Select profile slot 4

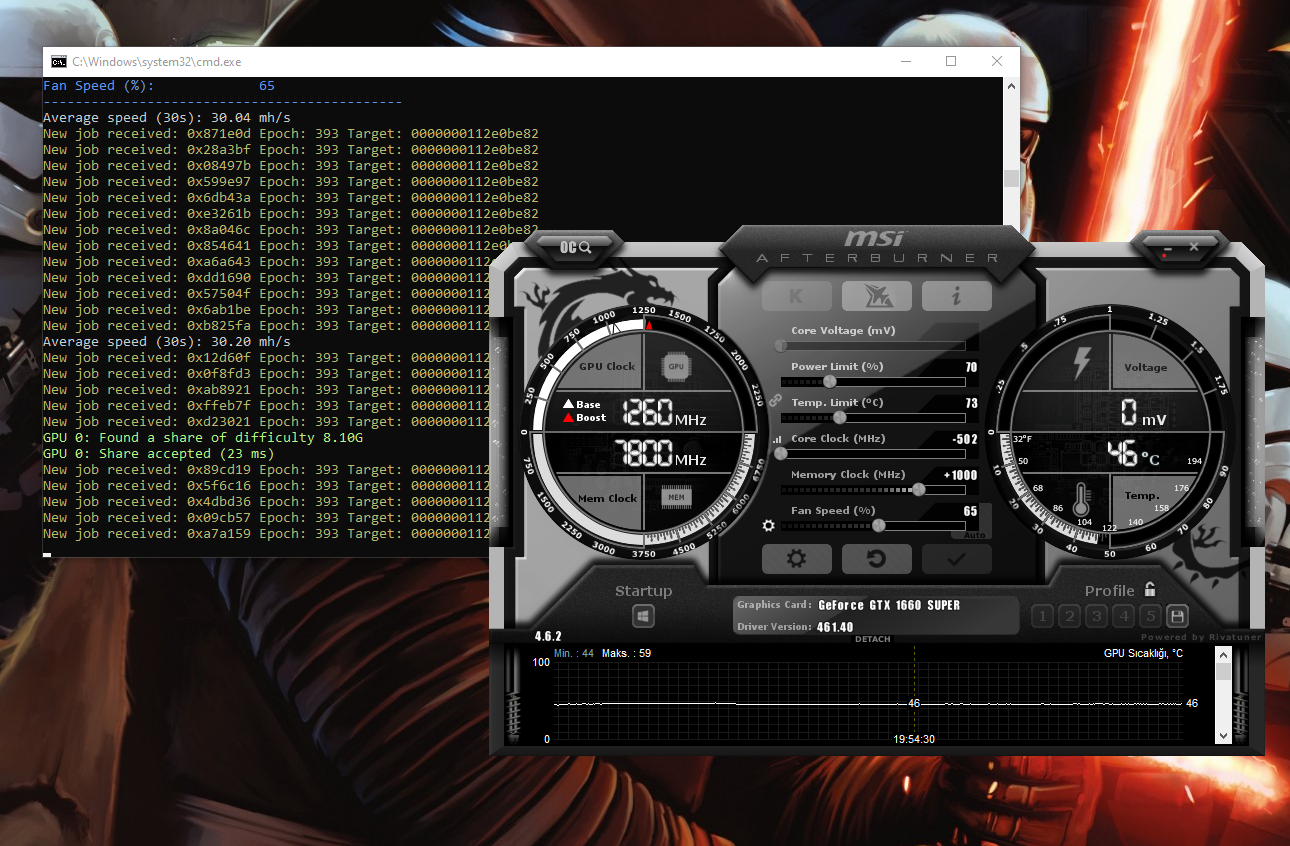[1124, 617]
